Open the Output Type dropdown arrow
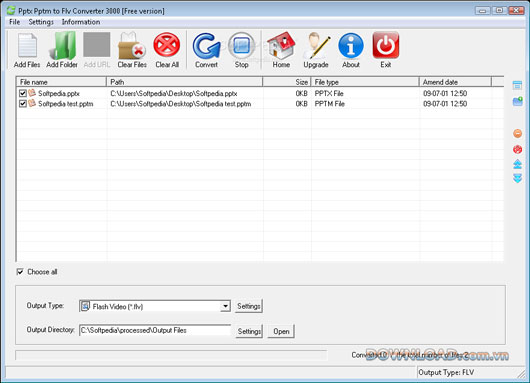 225,306
